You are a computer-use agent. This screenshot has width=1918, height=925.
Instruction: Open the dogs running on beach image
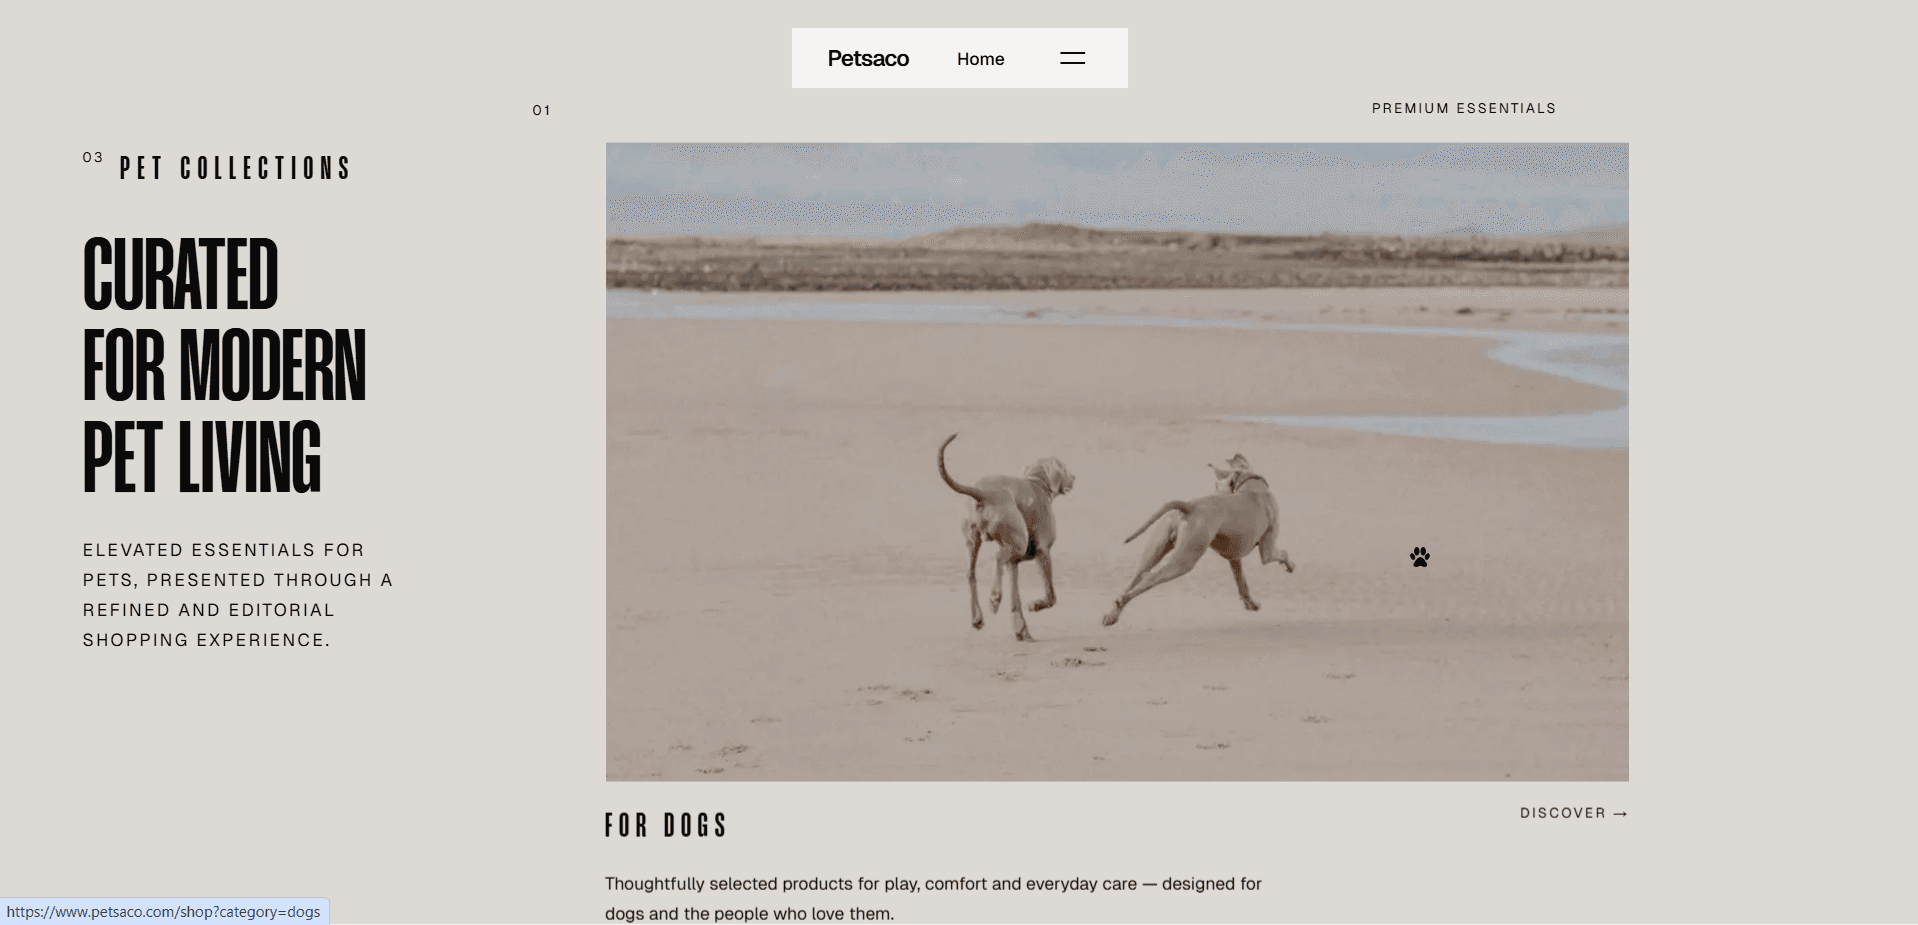[x=1117, y=462]
